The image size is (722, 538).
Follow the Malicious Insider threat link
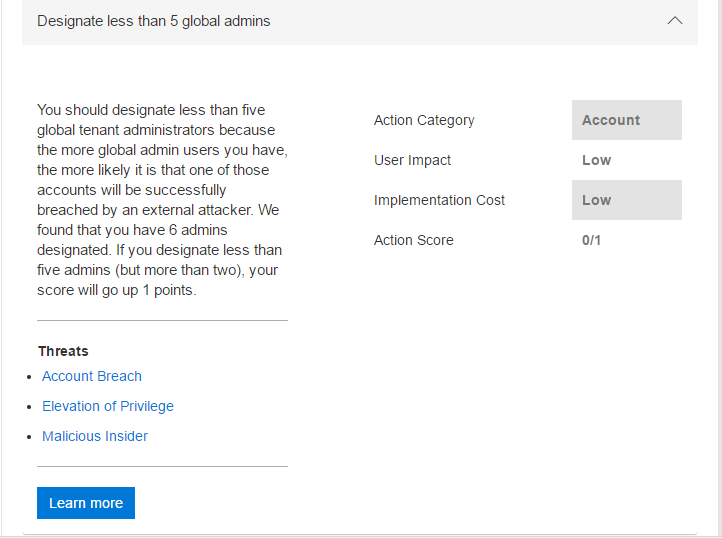95,436
